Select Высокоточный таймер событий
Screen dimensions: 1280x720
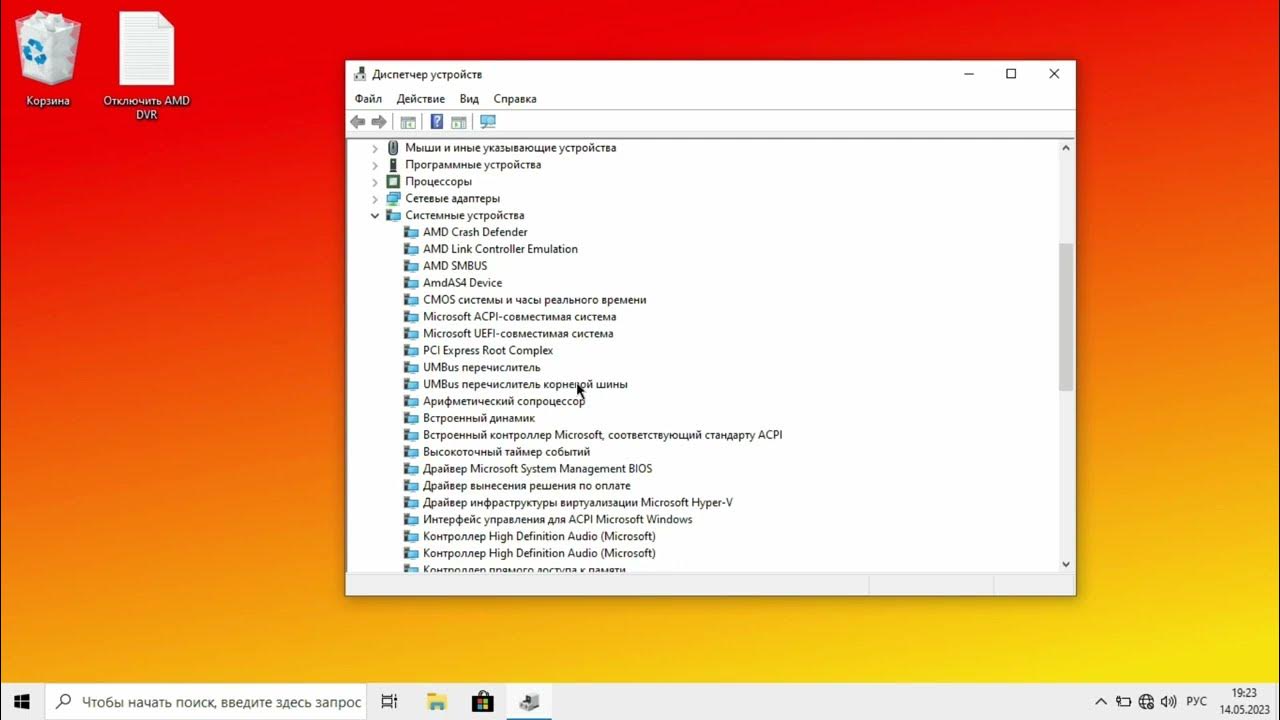point(506,452)
